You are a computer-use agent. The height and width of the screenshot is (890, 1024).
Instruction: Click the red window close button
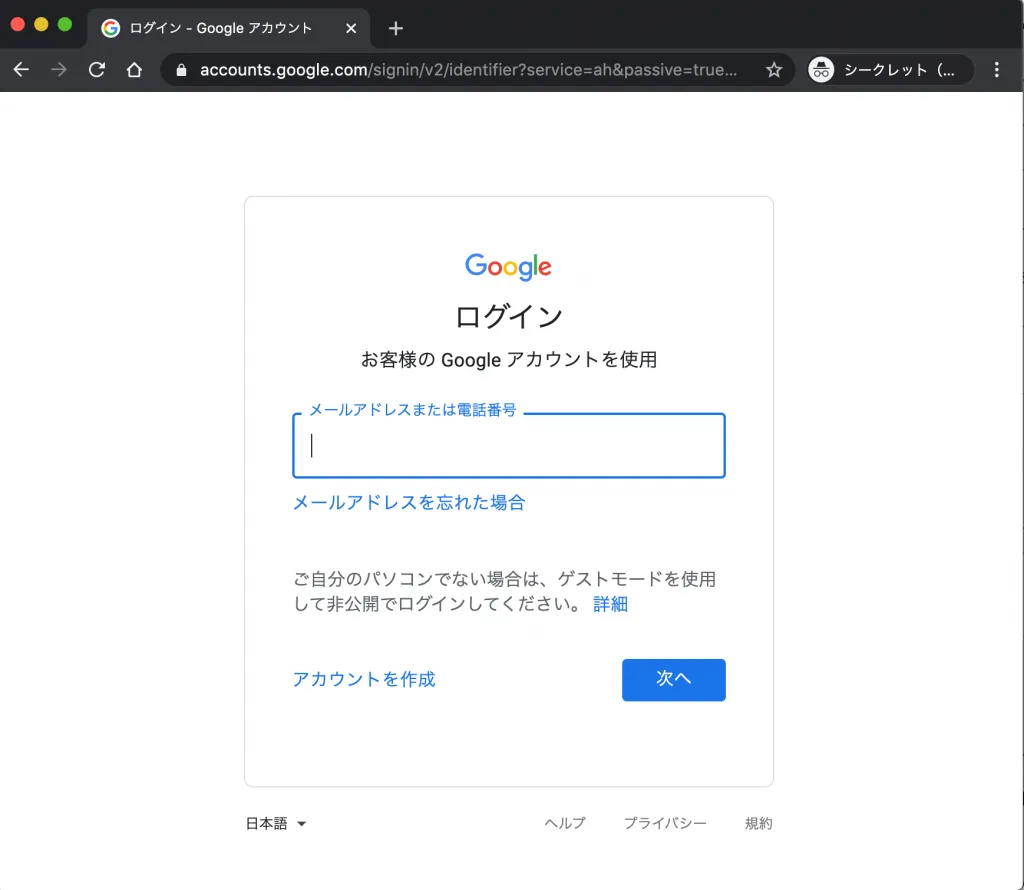tap(18, 24)
